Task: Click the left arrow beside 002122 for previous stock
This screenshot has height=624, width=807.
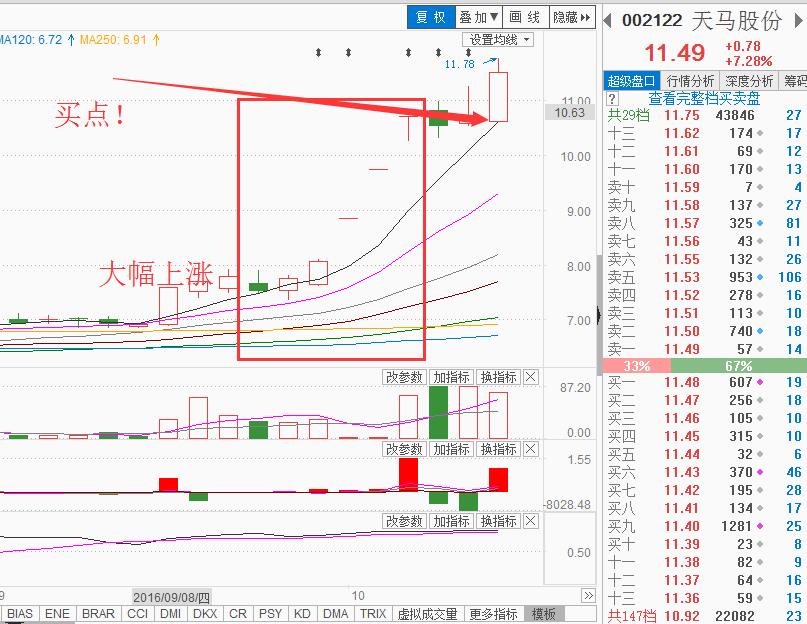Action: (x=608, y=19)
